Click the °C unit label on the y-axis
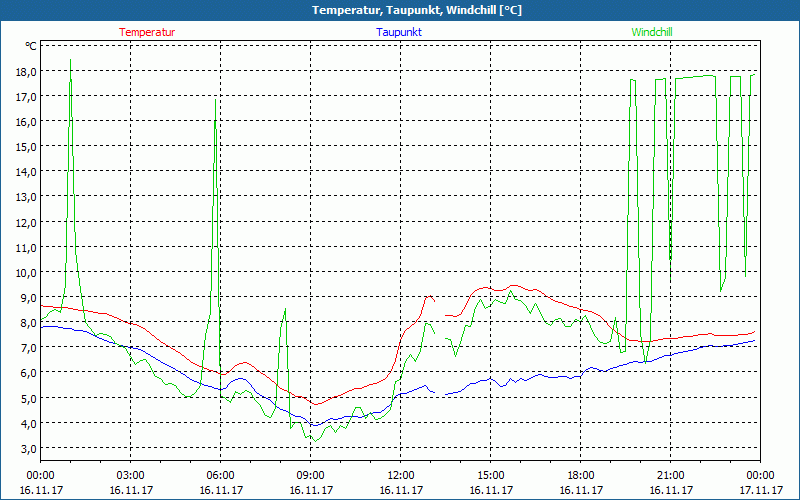 point(30,46)
